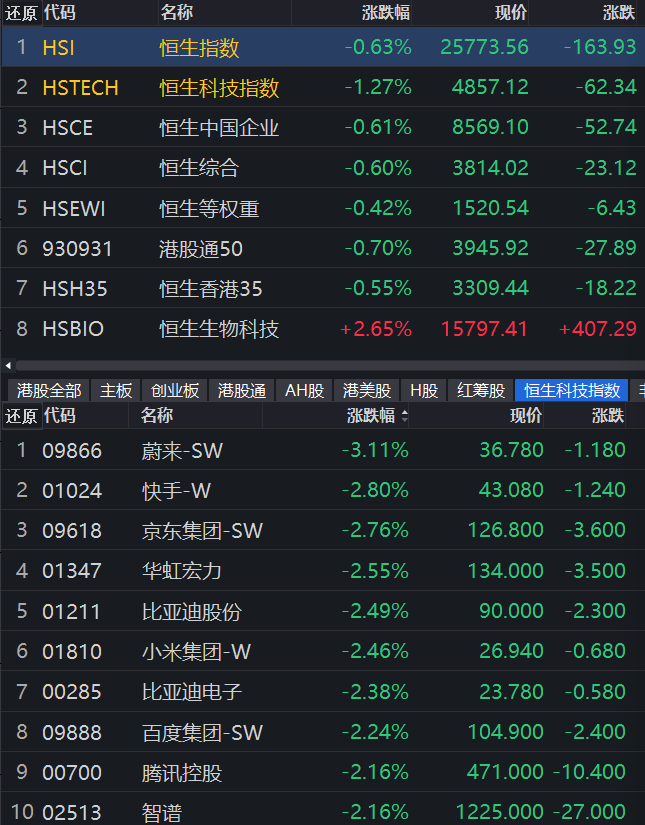
Task: Select the HSI 恒生指数 row
Action: pos(322,47)
